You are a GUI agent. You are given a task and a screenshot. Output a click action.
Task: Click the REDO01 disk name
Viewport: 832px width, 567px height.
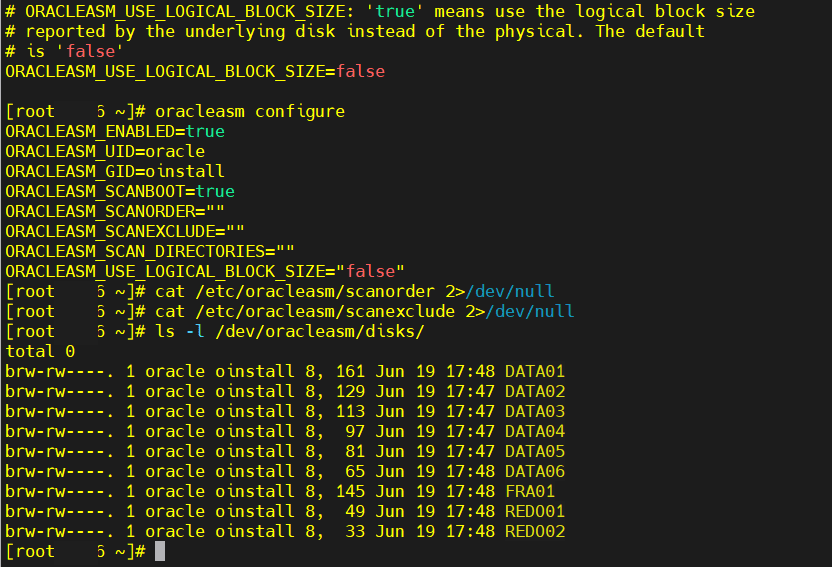point(535,511)
